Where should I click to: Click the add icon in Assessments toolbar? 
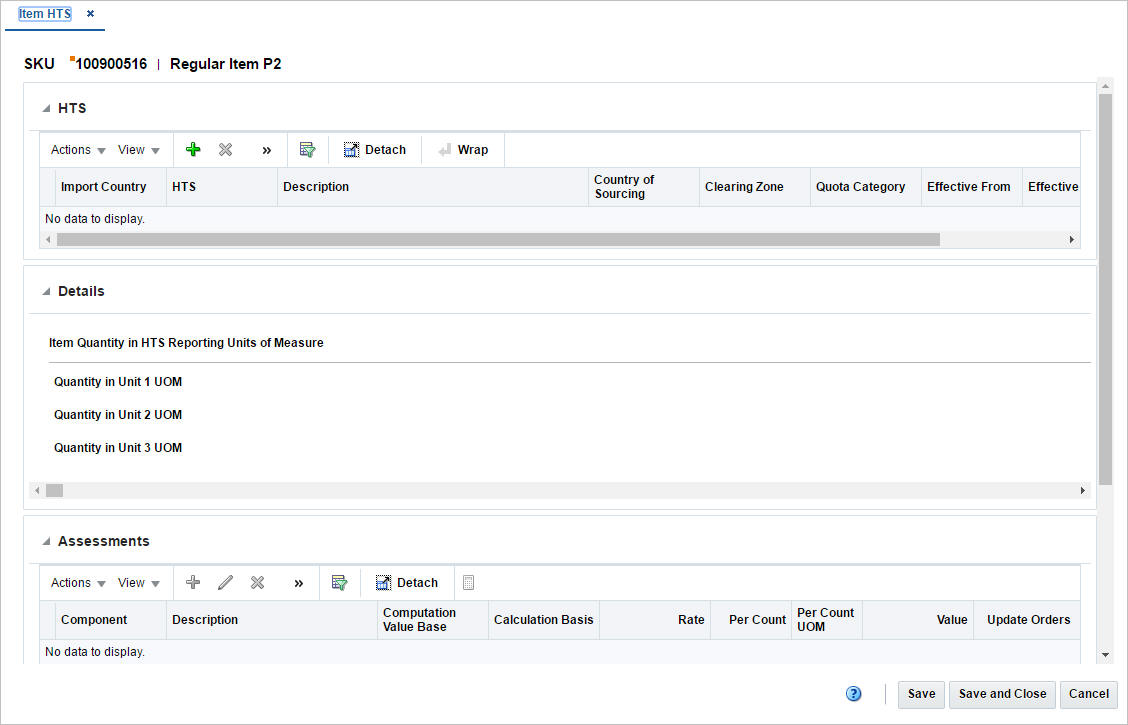coord(193,583)
